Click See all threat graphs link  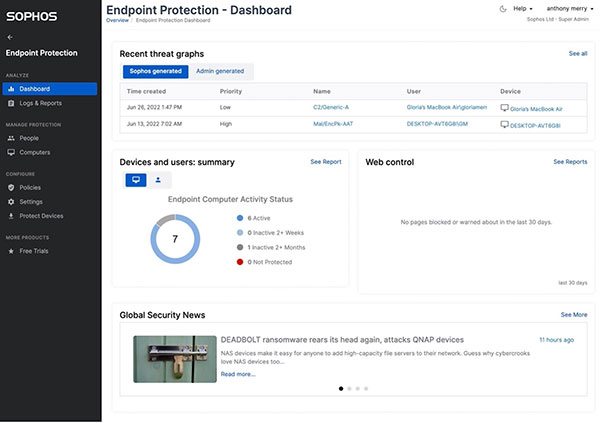(x=577, y=53)
